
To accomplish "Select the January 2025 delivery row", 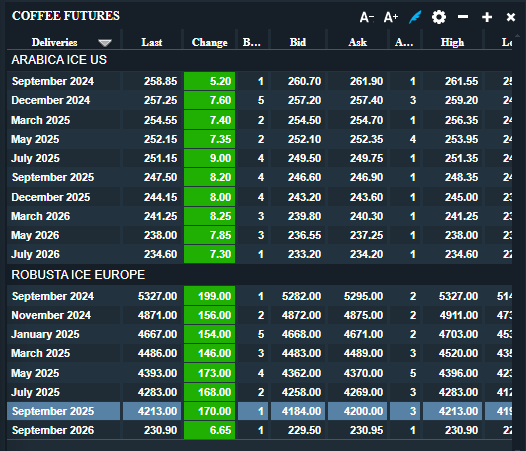I will click(259, 334).
